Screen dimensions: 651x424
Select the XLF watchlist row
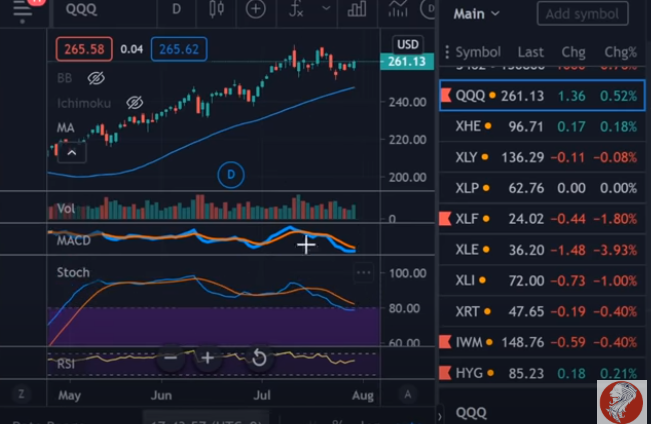pyautogui.click(x=542, y=218)
